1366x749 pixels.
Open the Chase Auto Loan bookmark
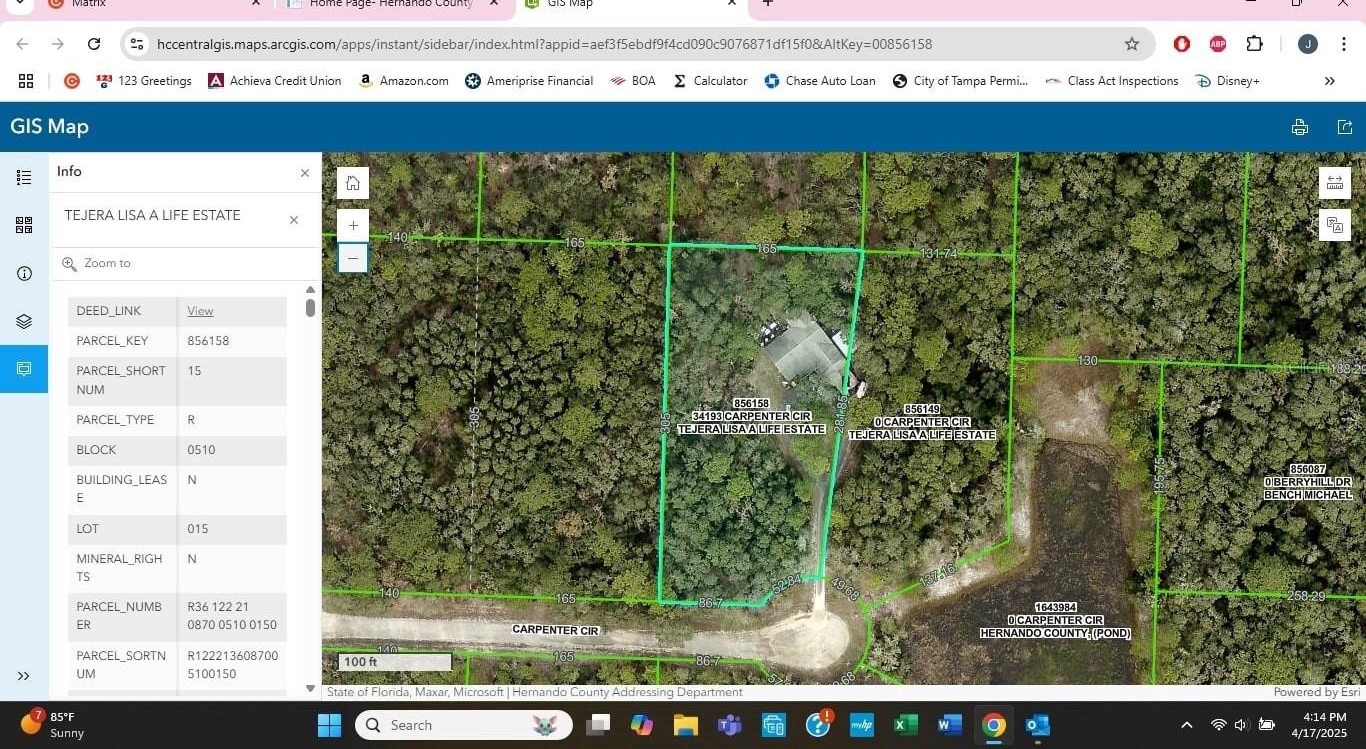820,81
